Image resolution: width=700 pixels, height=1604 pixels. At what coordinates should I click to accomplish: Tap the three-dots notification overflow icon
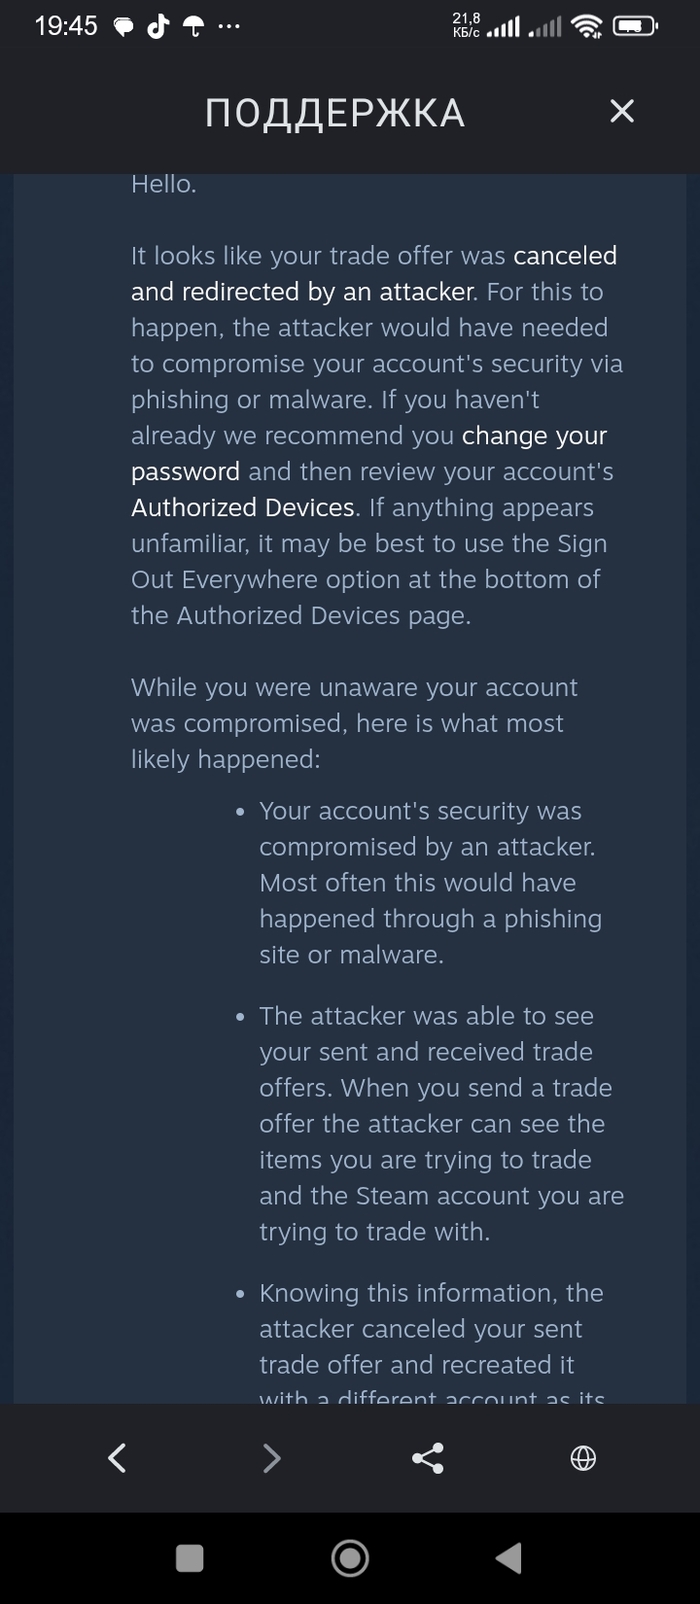pyautogui.click(x=229, y=26)
